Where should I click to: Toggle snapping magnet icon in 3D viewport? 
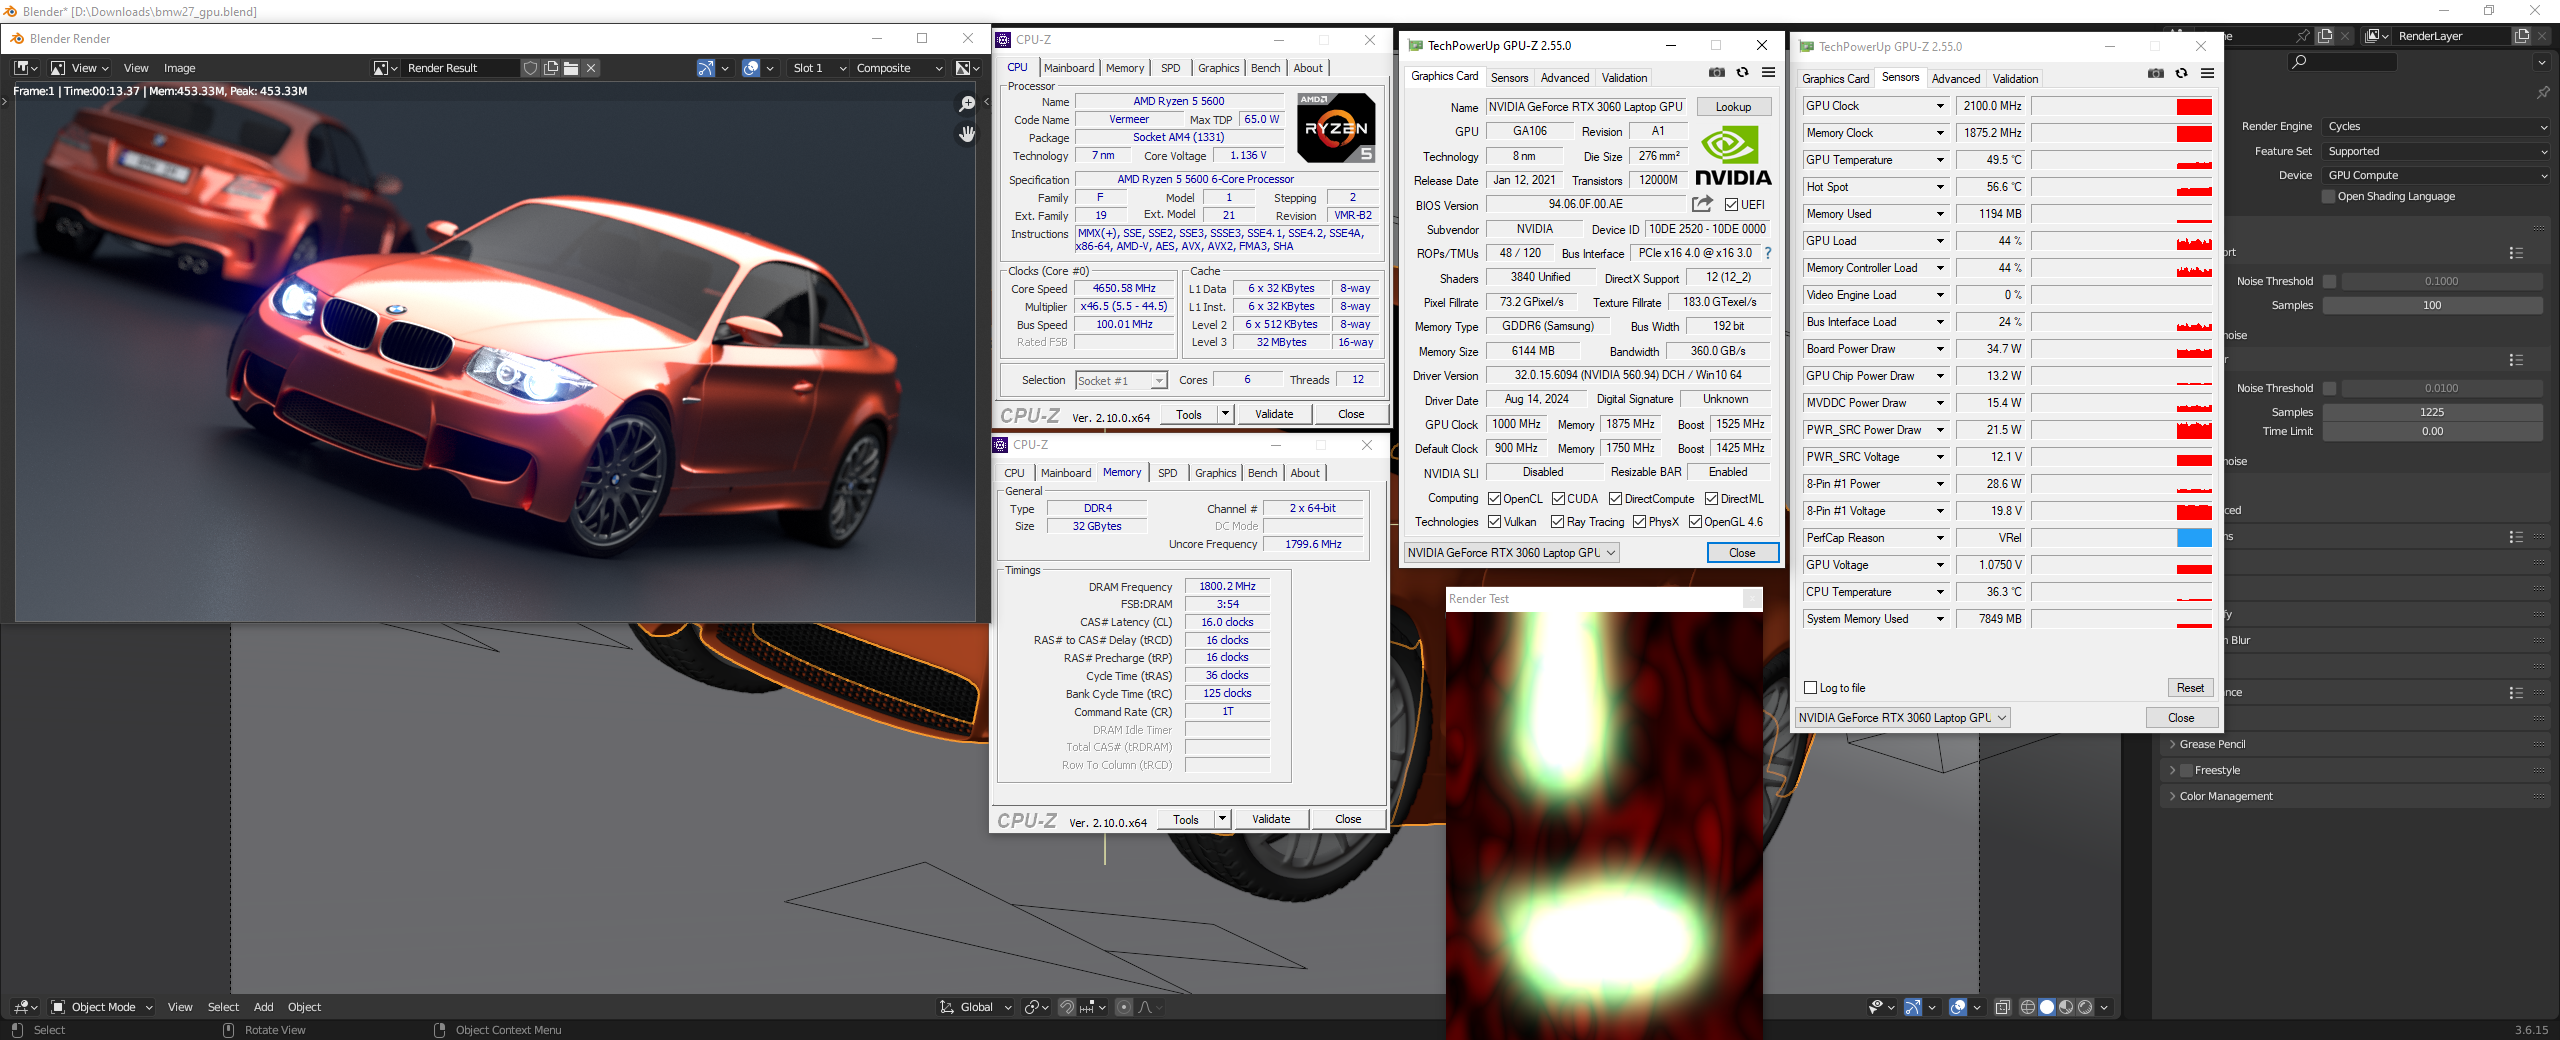pos(1067,1007)
